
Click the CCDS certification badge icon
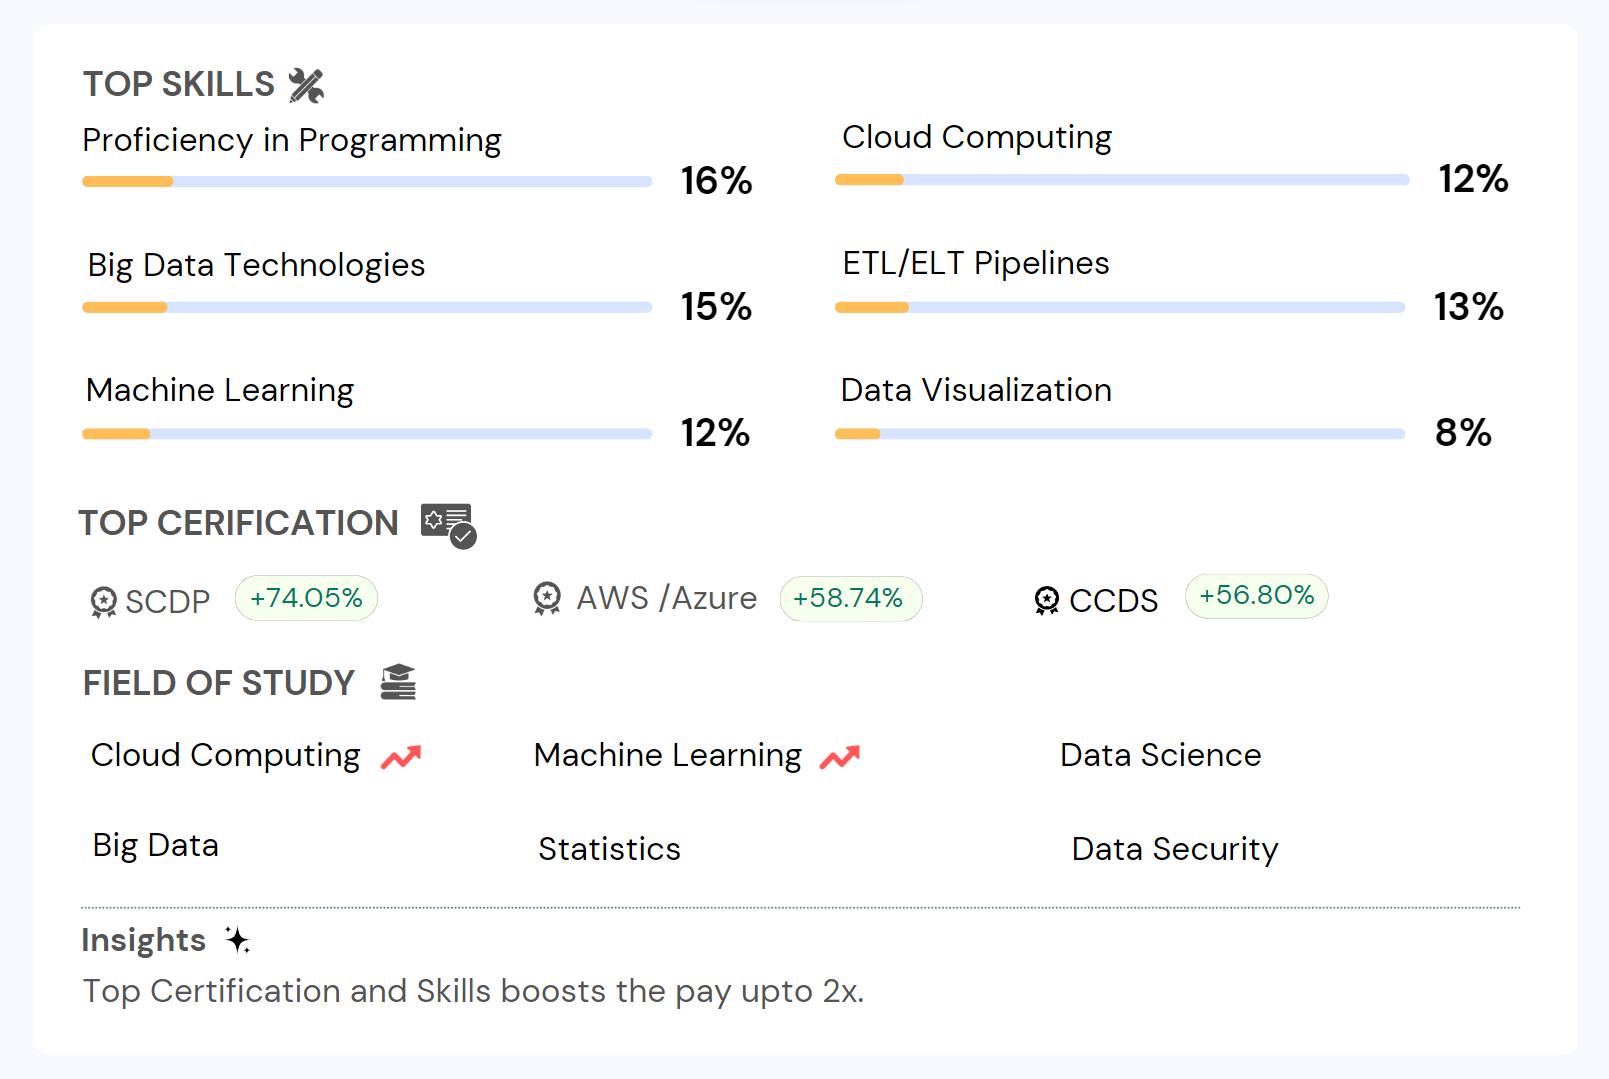click(1046, 600)
